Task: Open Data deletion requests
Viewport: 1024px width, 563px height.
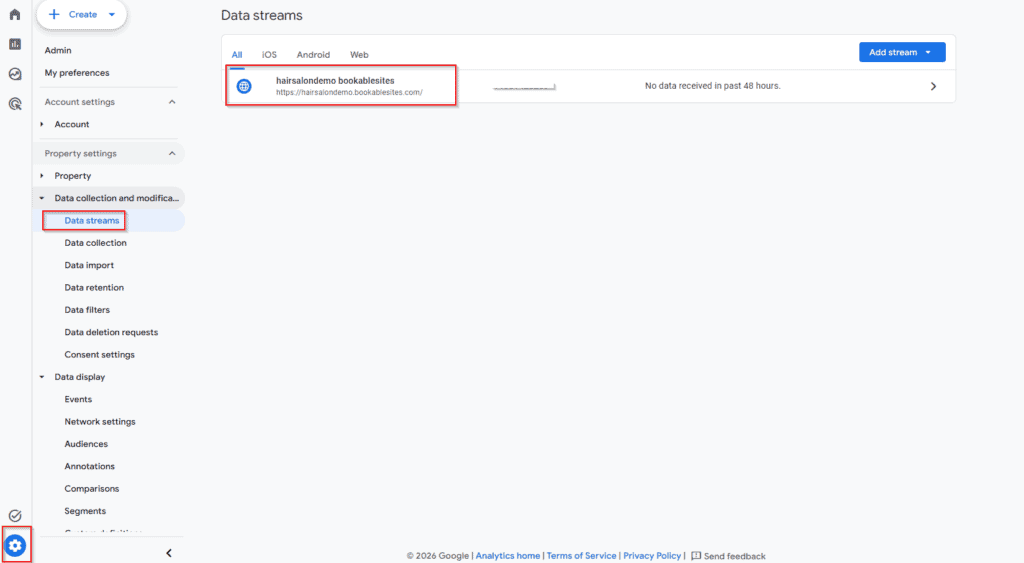Action: (111, 332)
